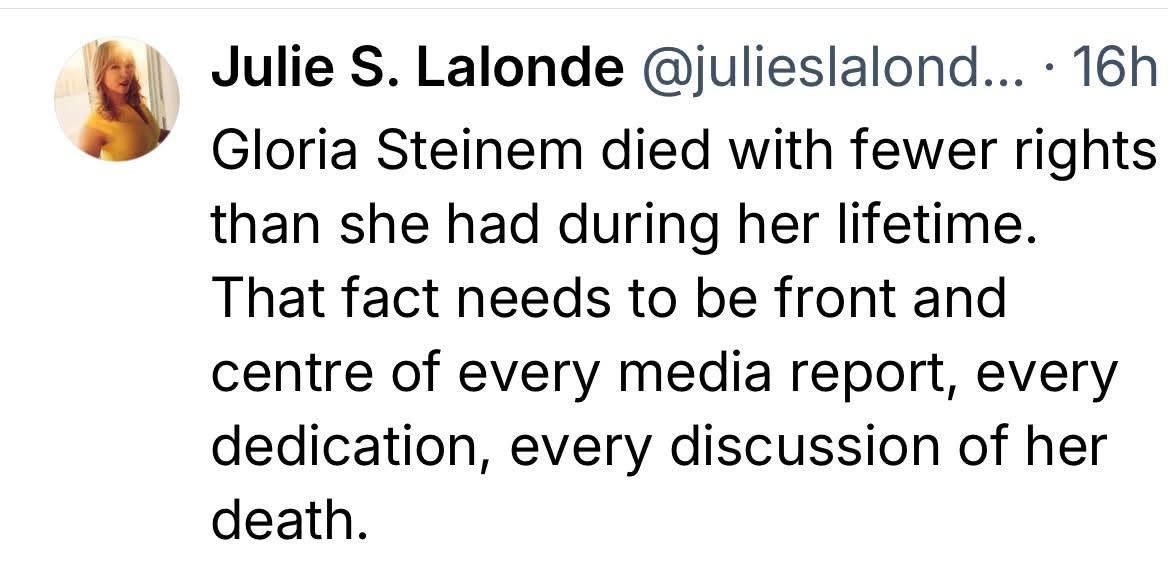
Task: Open Julie S. Lalonde's profile picture
Action: [x=117, y=98]
